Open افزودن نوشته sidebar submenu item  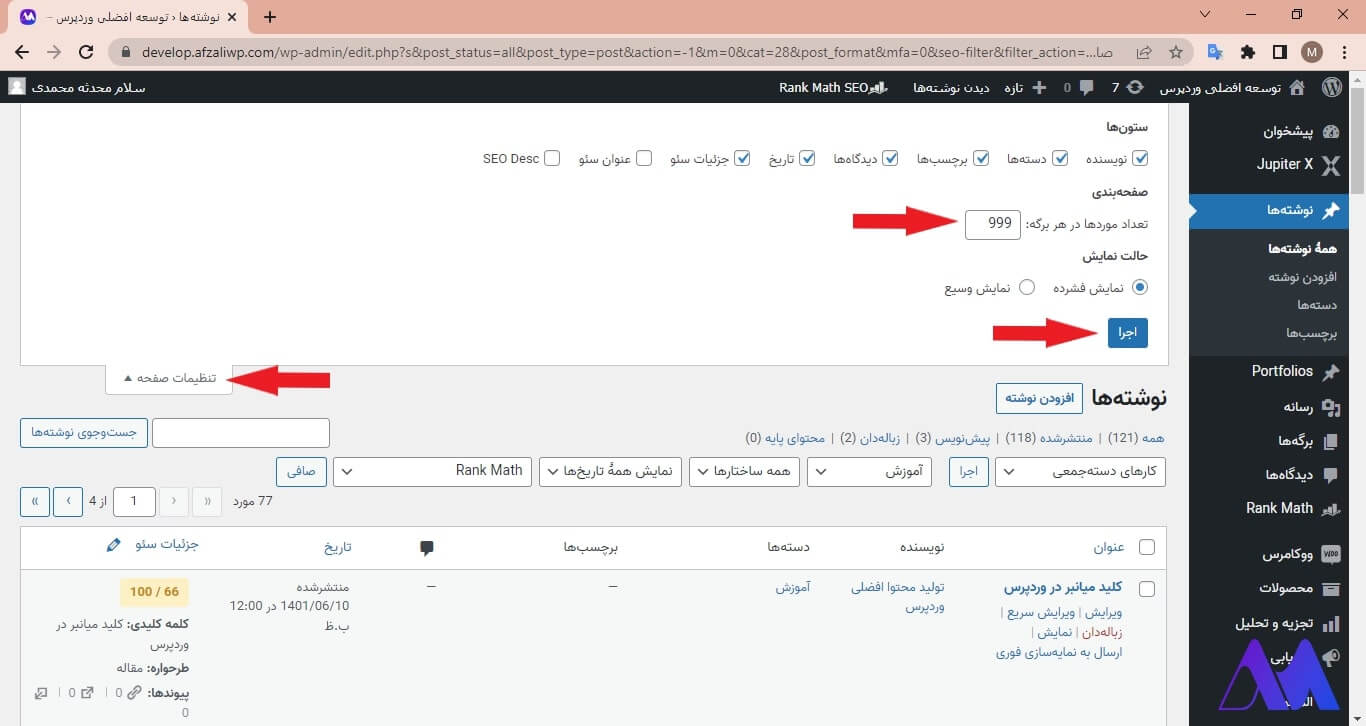tap(1303, 276)
